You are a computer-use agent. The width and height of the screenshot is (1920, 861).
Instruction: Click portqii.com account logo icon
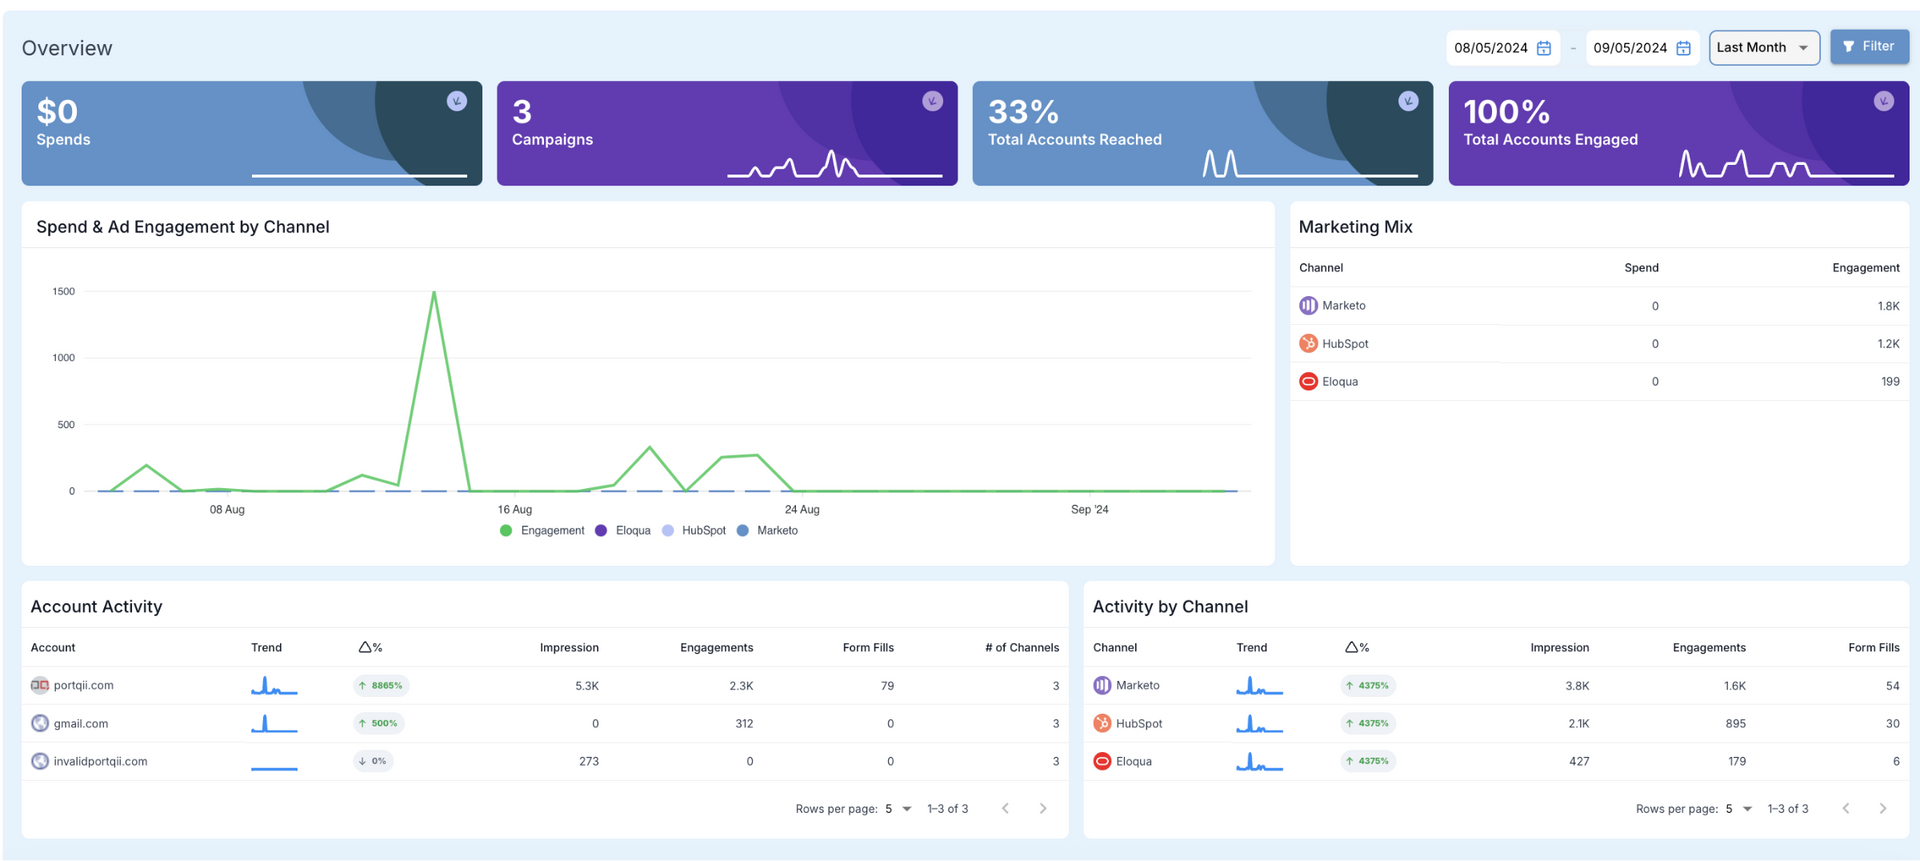40,686
